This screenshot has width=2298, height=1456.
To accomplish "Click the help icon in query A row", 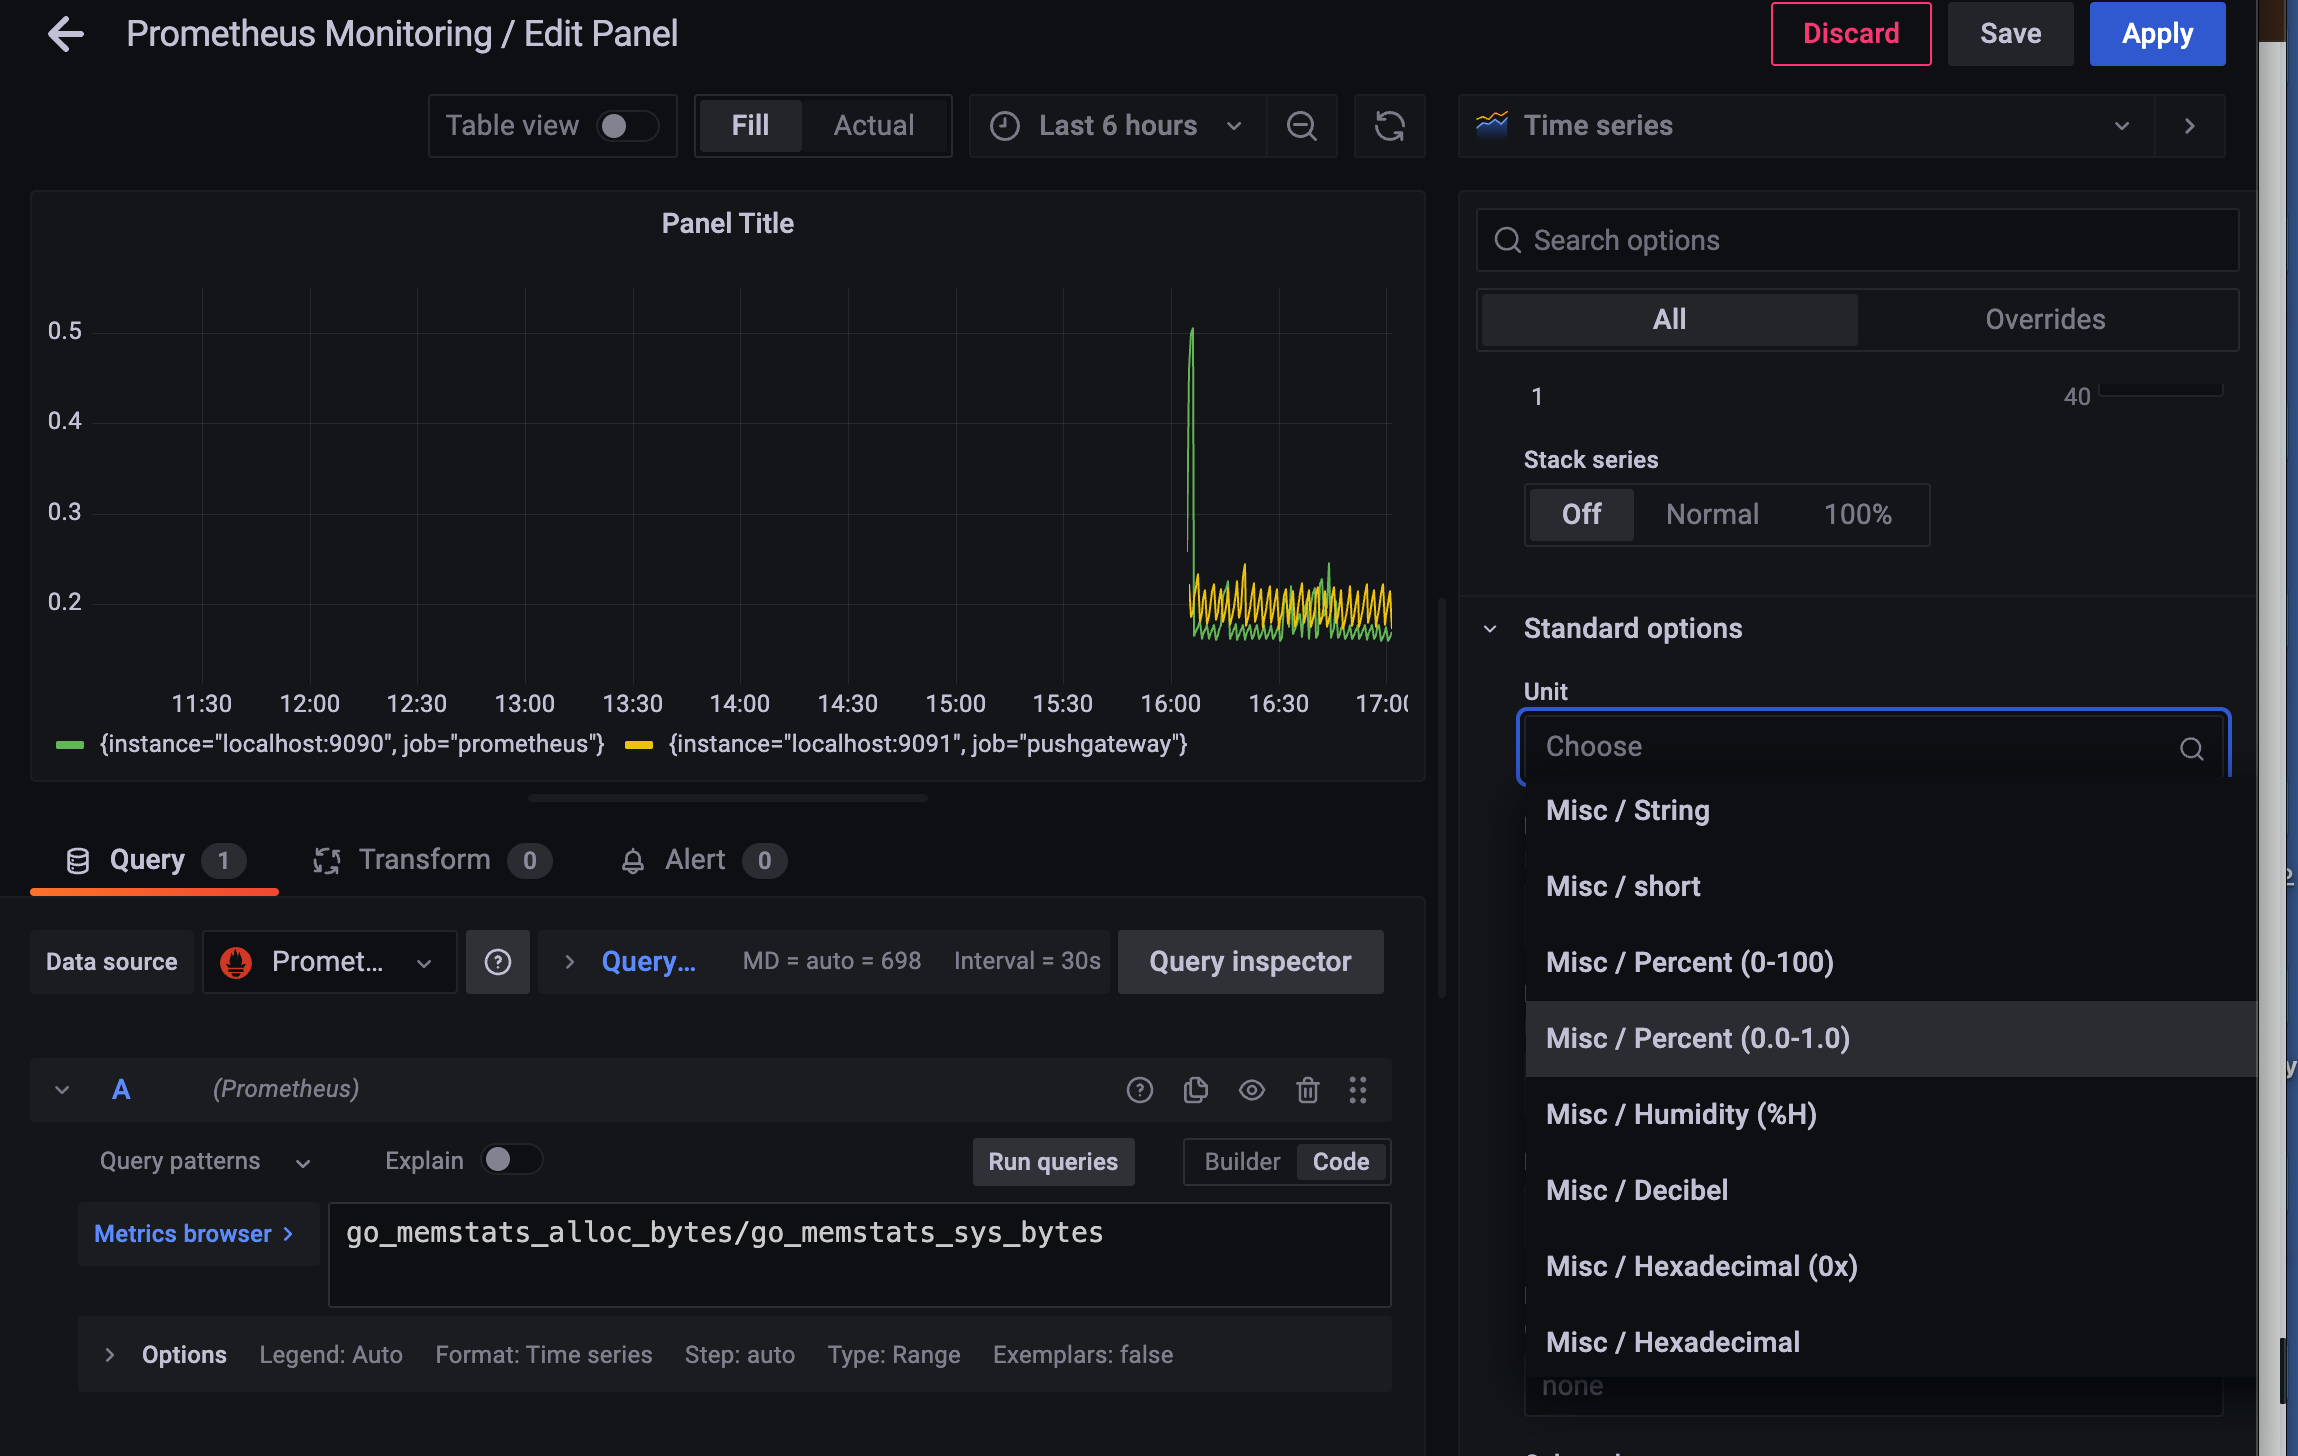I will 1139,1090.
